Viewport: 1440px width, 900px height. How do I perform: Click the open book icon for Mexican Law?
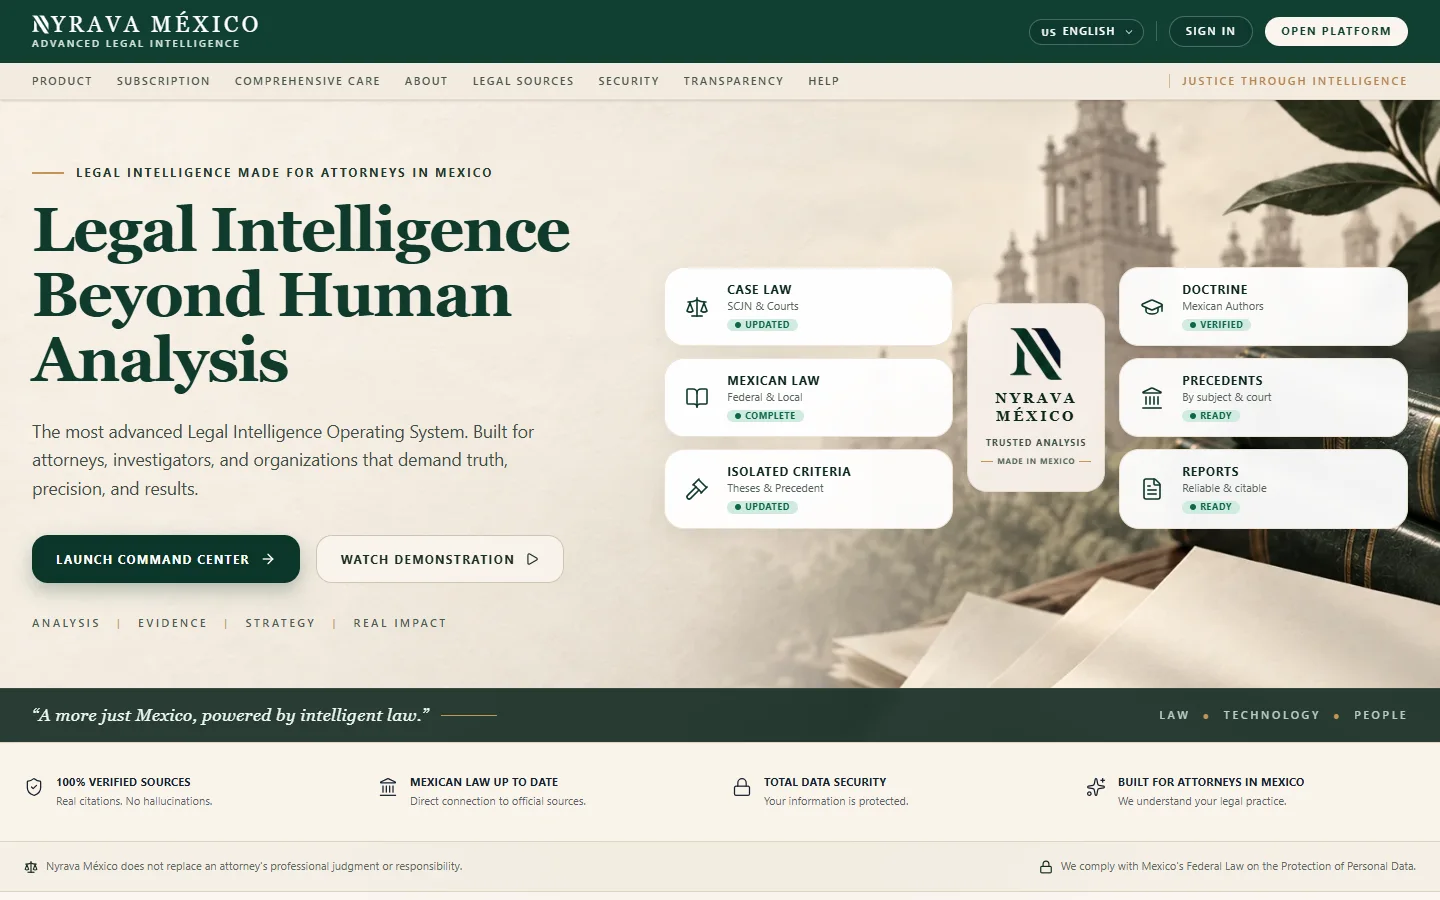tap(697, 398)
